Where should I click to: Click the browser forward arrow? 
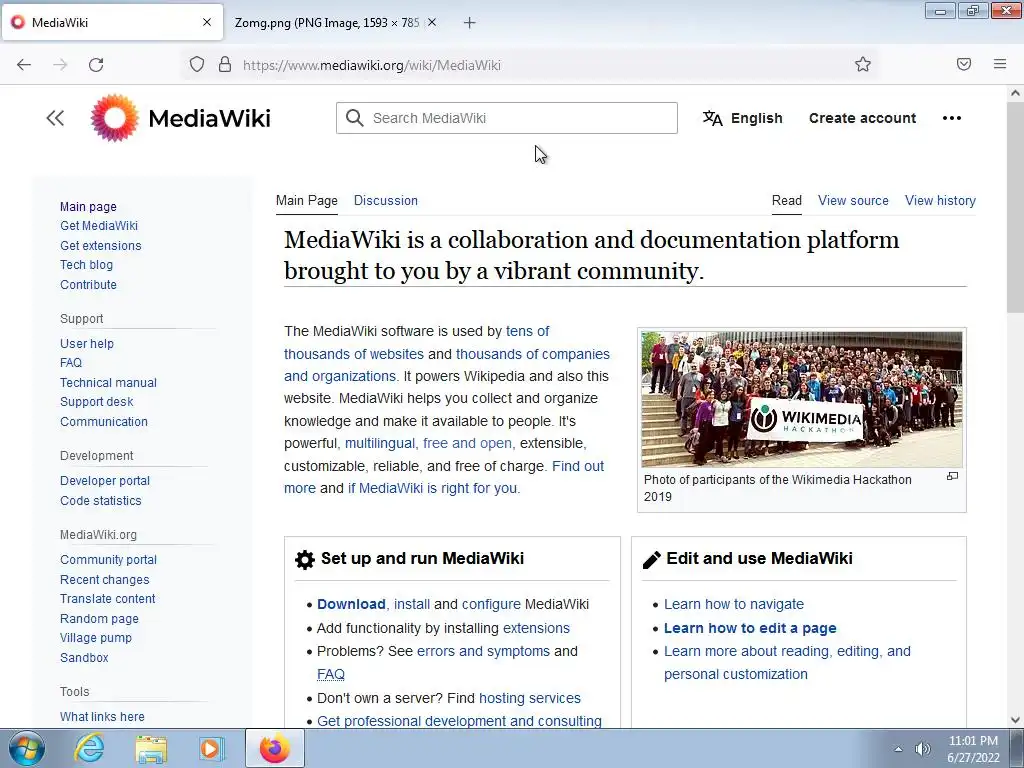tap(60, 65)
